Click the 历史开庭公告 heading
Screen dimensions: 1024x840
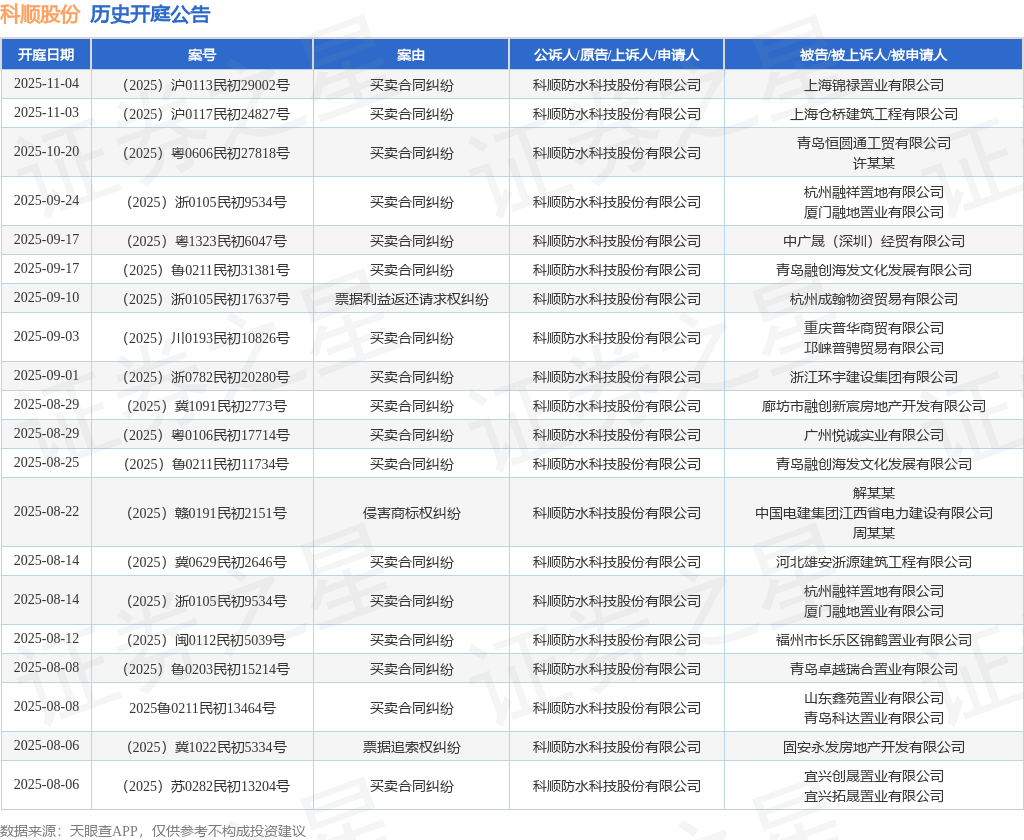pyautogui.click(x=150, y=14)
